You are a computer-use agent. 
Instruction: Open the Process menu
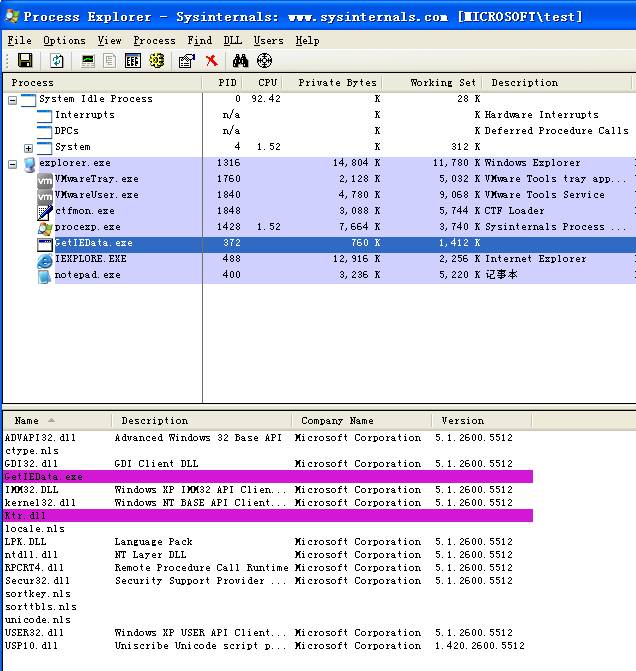pos(155,41)
